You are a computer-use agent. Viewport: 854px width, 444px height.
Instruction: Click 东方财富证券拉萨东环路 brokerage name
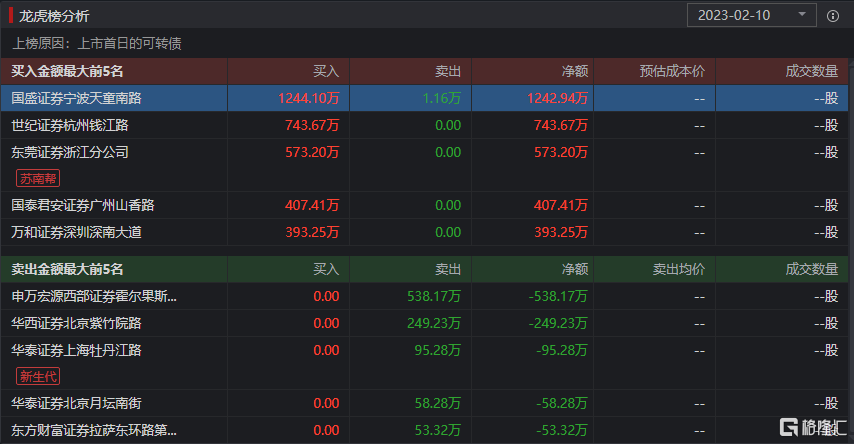(94, 430)
